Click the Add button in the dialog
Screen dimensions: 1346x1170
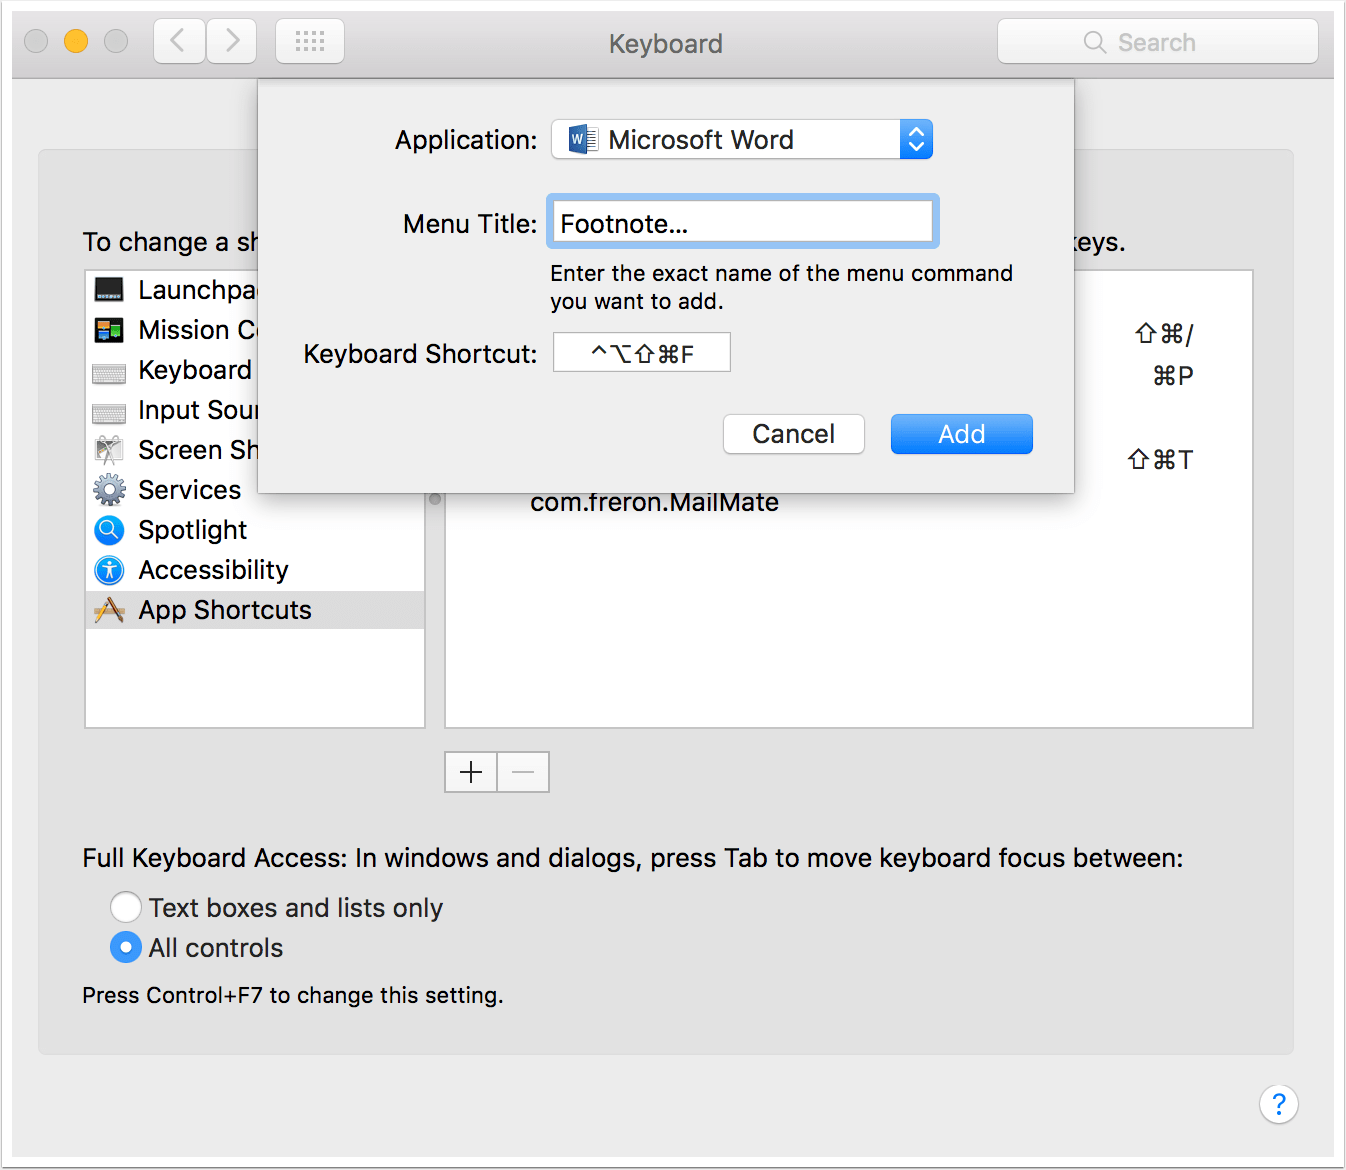tap(962, 434)
